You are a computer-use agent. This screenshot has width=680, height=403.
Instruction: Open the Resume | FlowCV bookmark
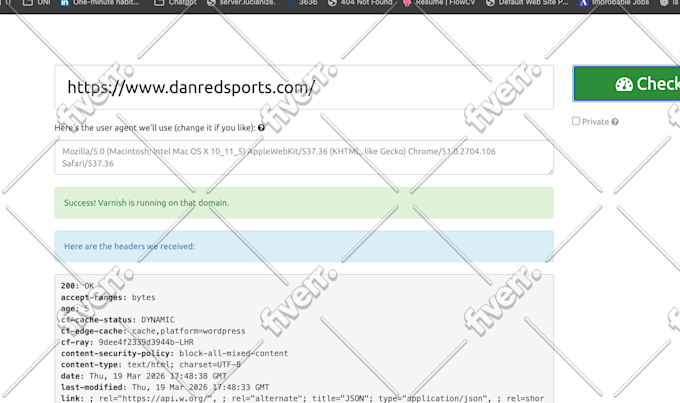439,3
